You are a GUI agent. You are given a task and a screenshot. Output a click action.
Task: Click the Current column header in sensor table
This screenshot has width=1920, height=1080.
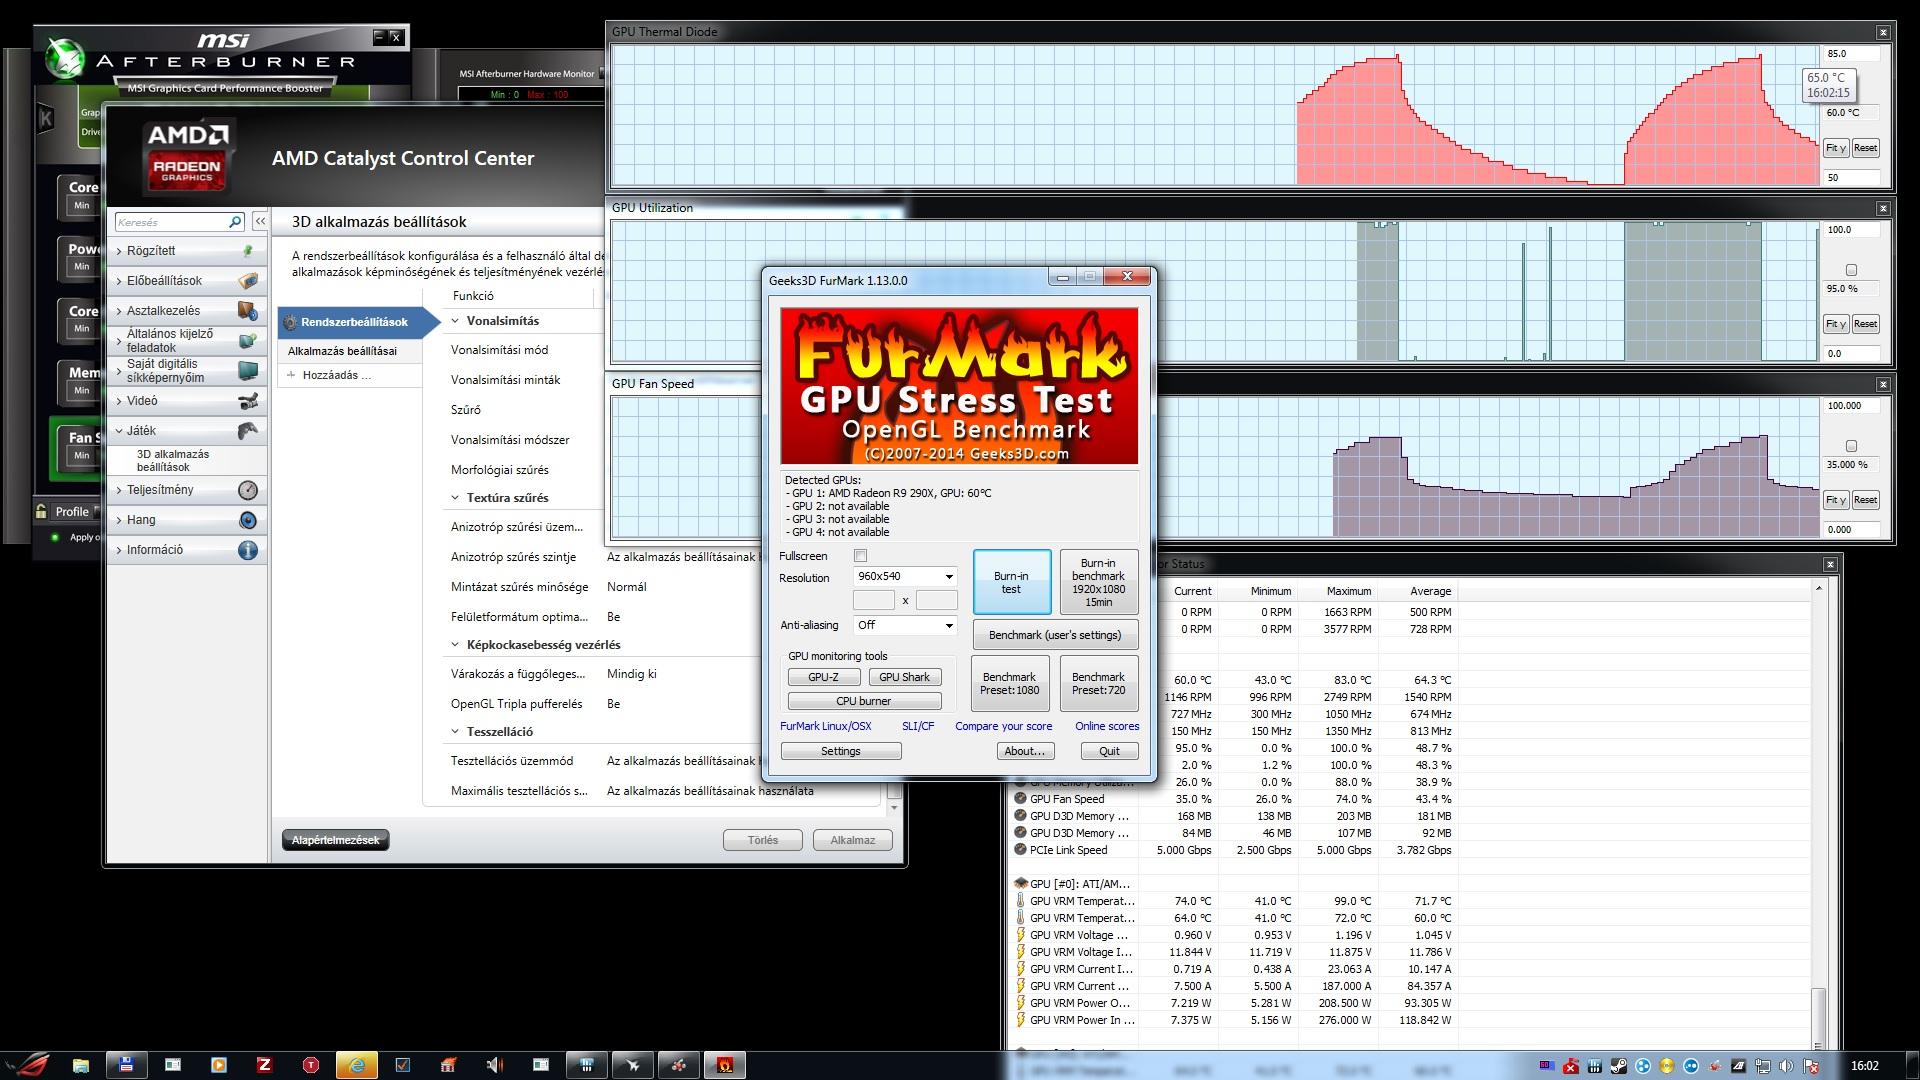point(1192,591)
